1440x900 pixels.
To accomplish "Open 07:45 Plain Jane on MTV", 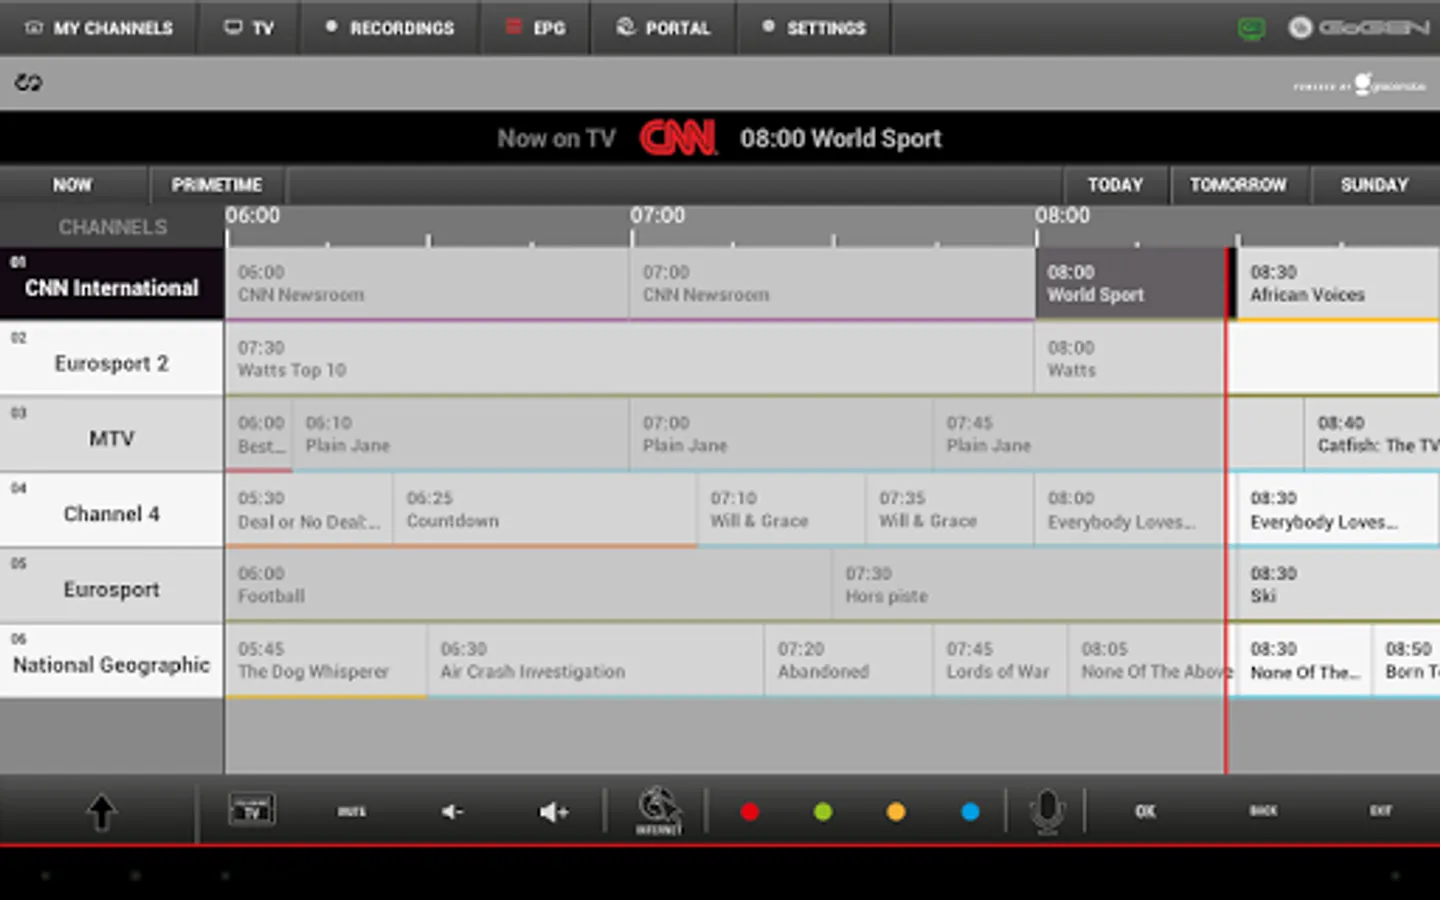I will coord(1079,435).
